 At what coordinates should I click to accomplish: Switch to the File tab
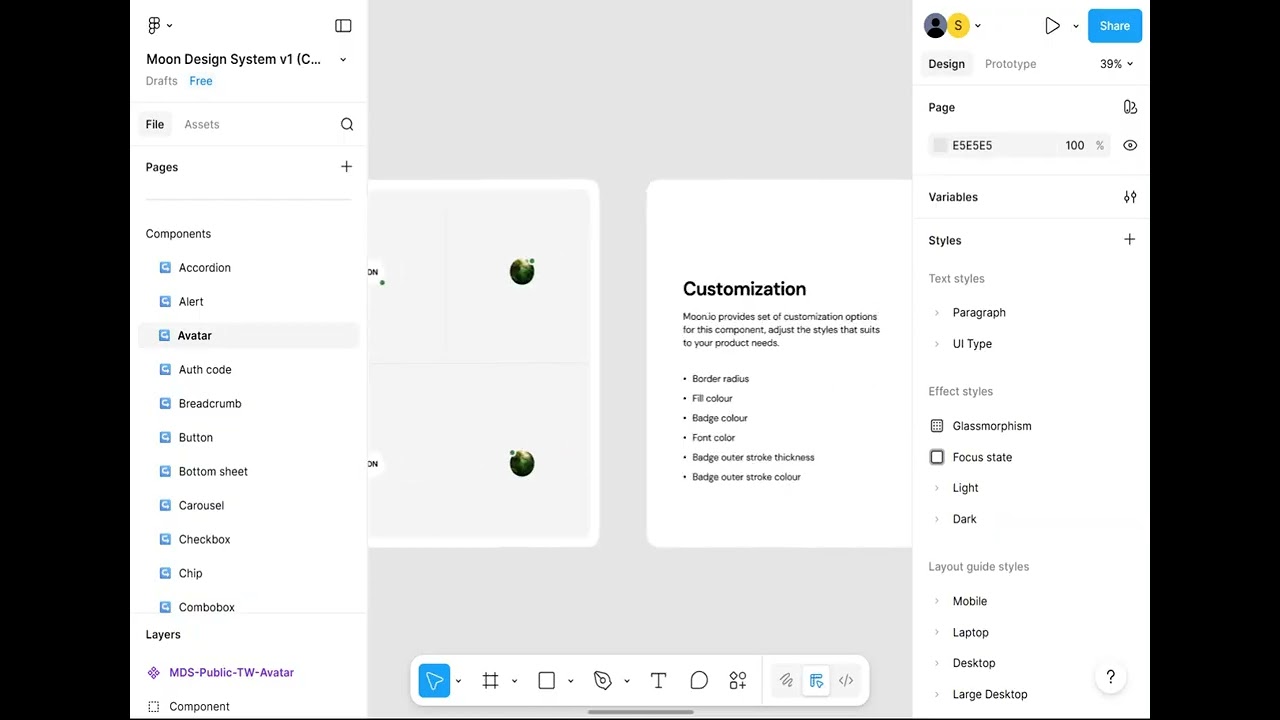tap(154, 124)
